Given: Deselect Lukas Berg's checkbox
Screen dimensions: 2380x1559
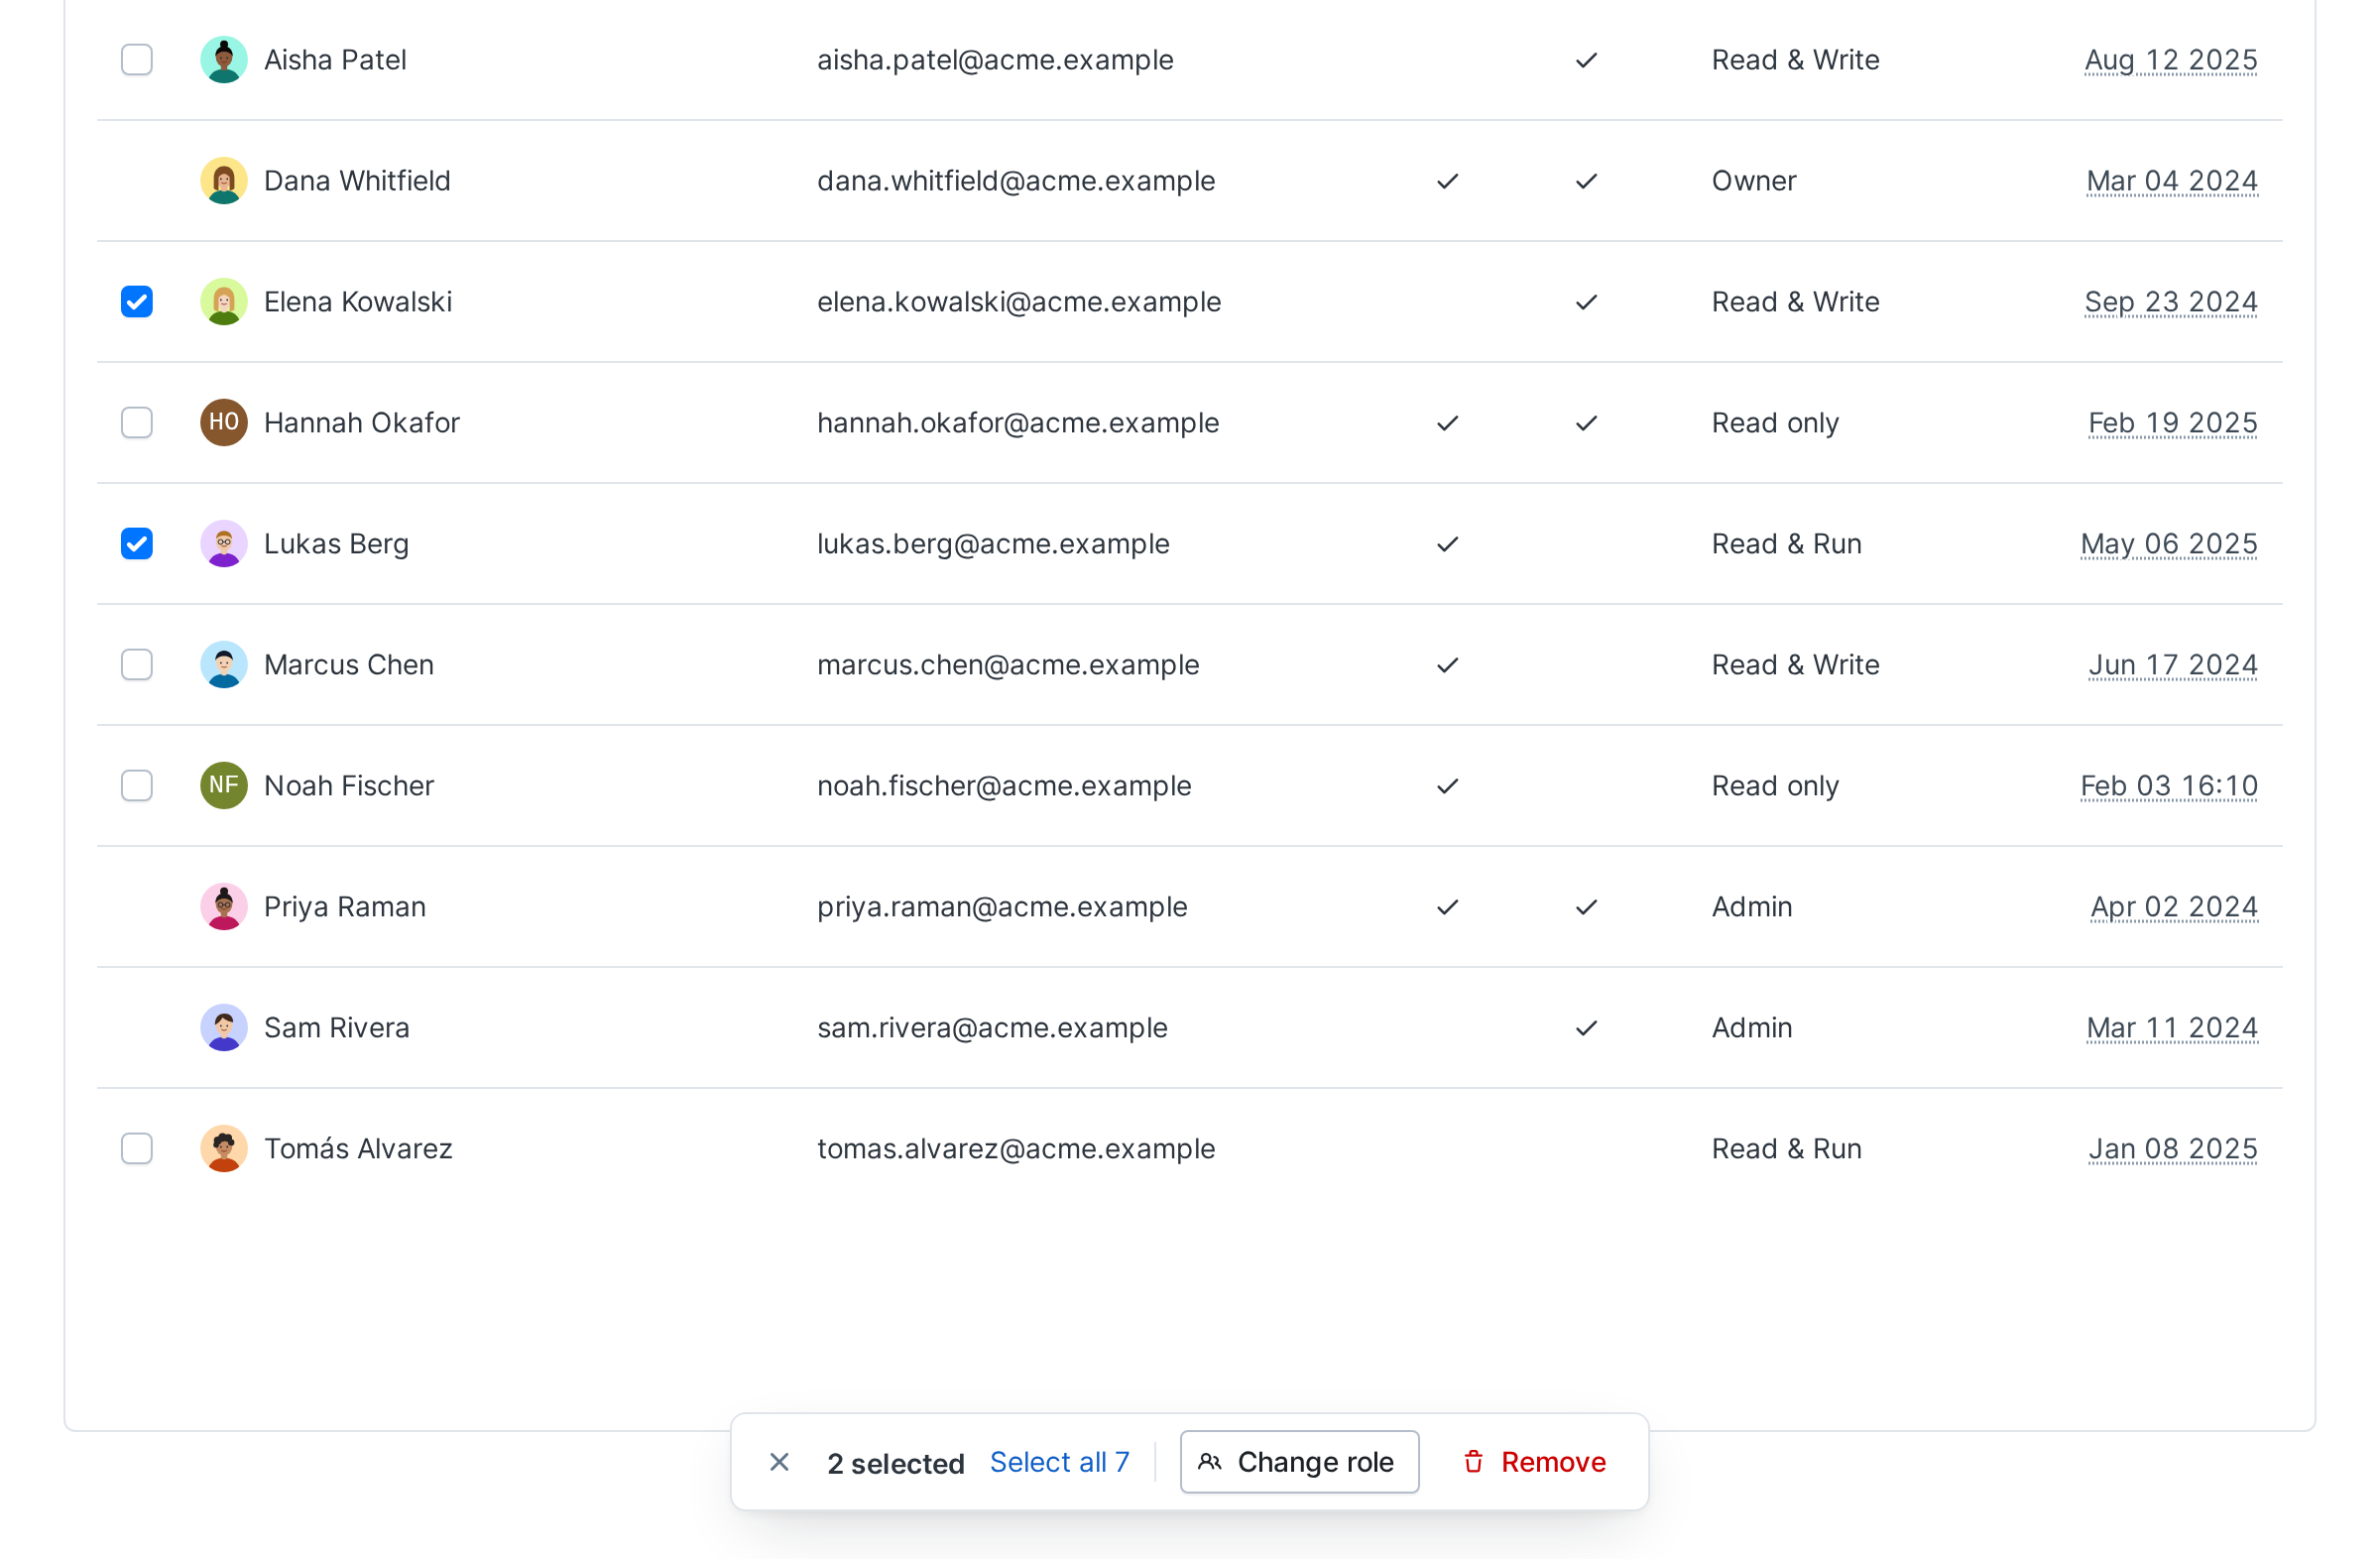Looking at the screenshot, I should point(137,544).
